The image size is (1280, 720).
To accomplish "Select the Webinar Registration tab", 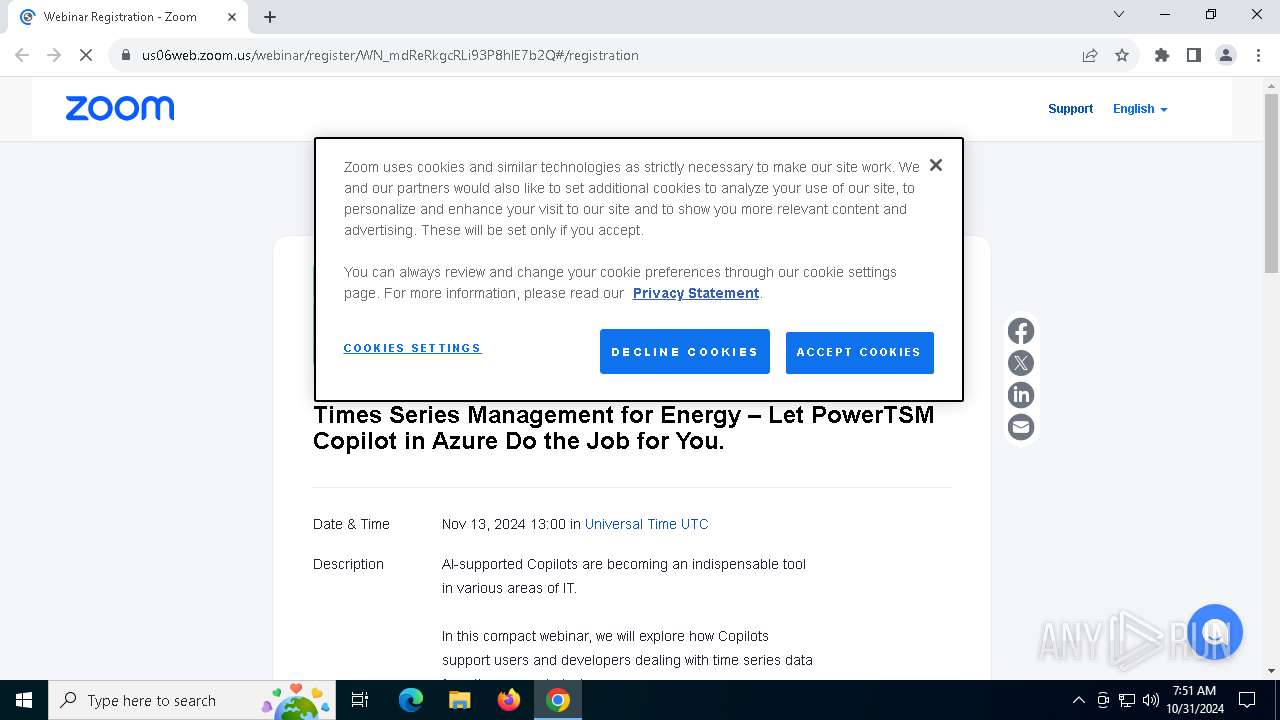I will pos(128,16).
